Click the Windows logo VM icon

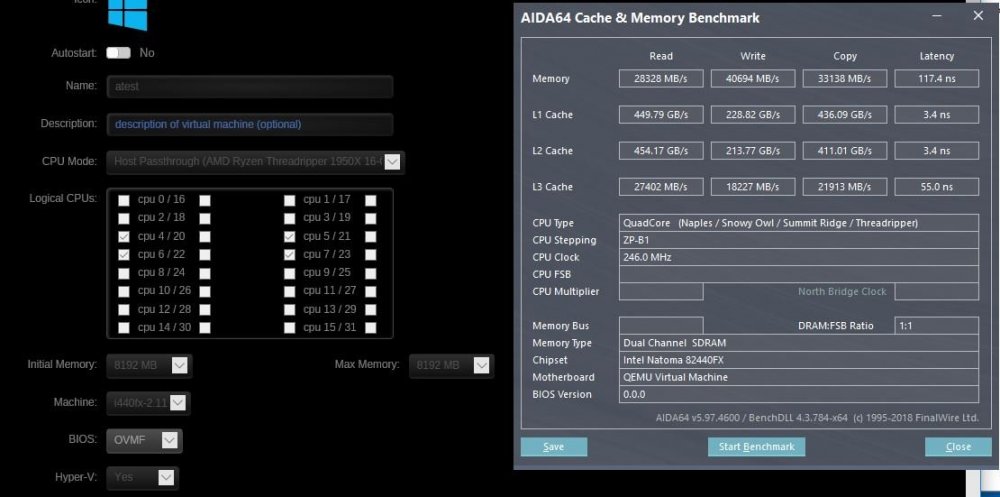(128, 14)
